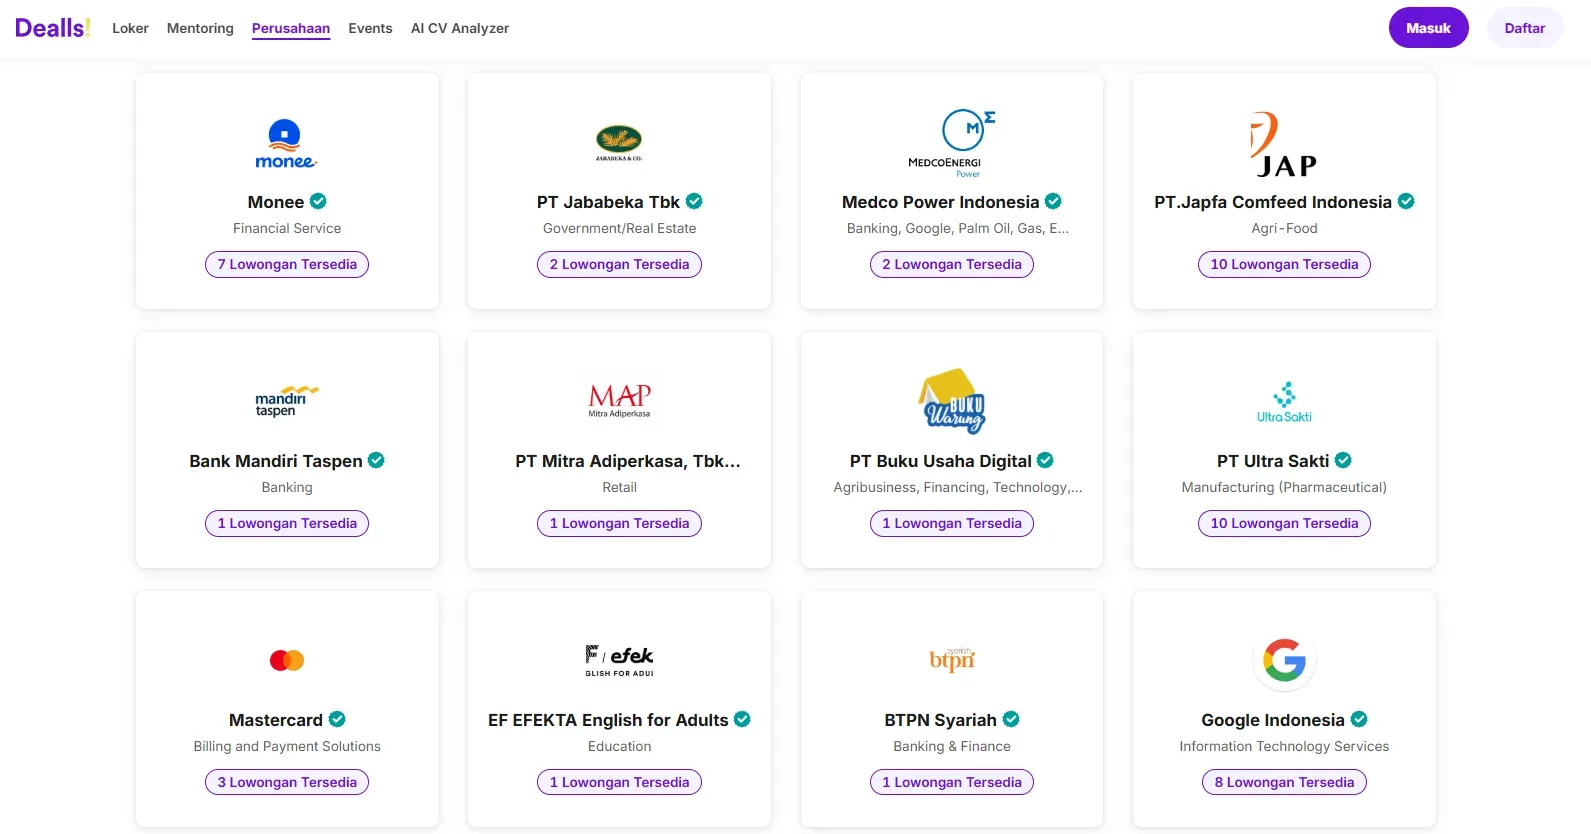Click the JAP Japfa logo
The image size is (1591, 834).
tap(1284, 144)
